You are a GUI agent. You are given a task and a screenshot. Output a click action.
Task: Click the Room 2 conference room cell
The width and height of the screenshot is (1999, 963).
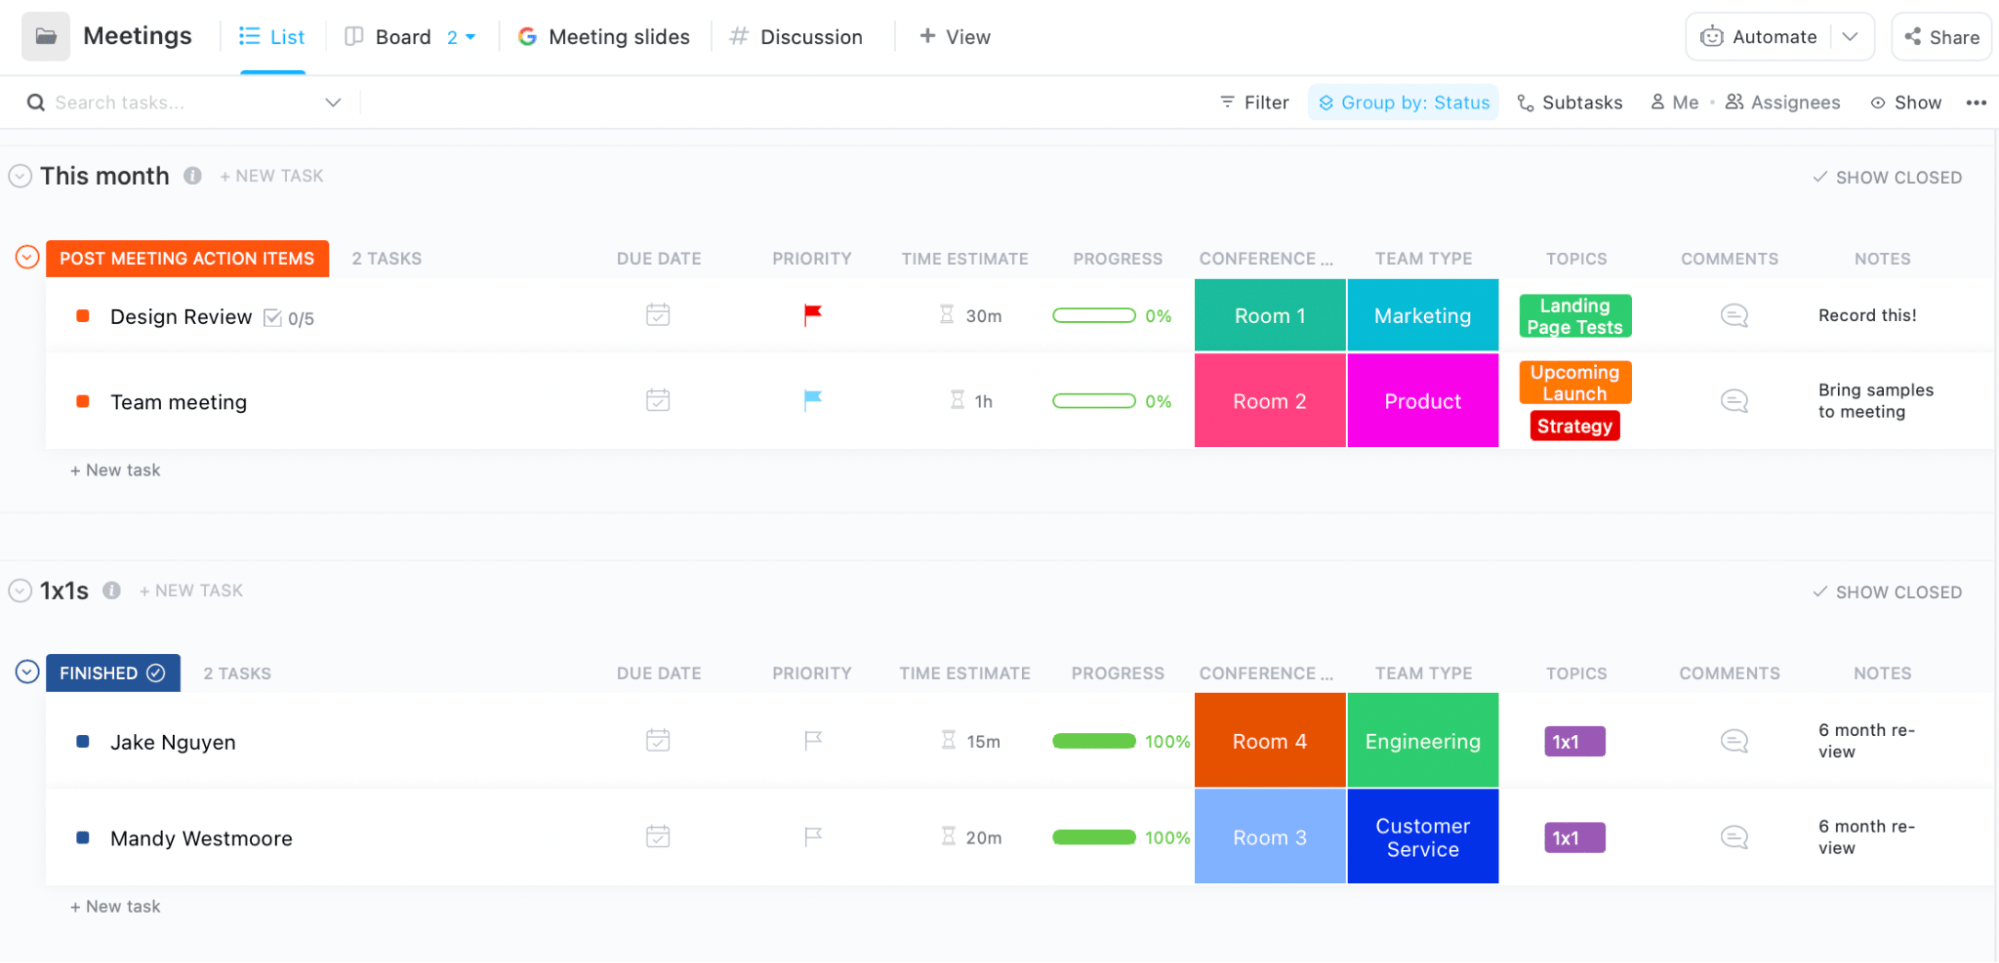(x=1269, y=401)
